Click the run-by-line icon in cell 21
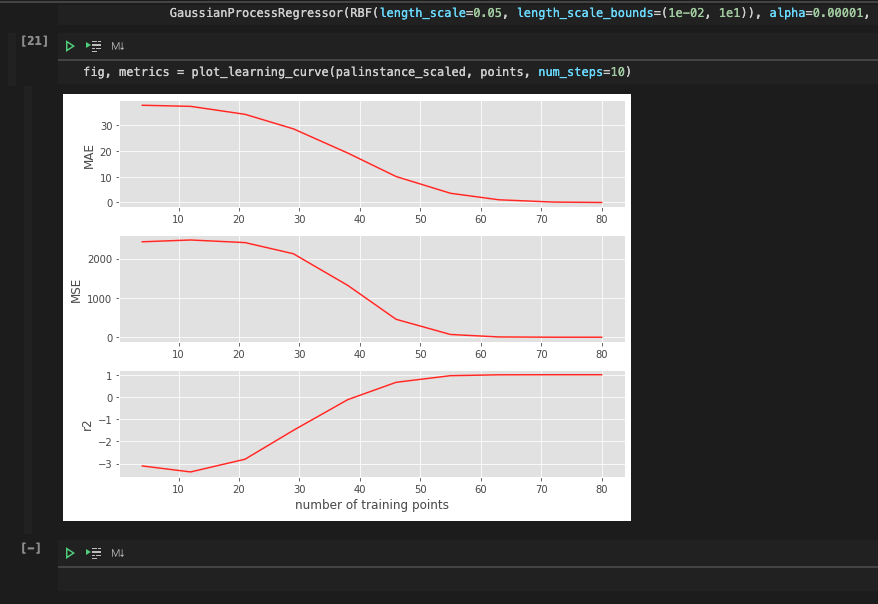 tap(94, 46)
